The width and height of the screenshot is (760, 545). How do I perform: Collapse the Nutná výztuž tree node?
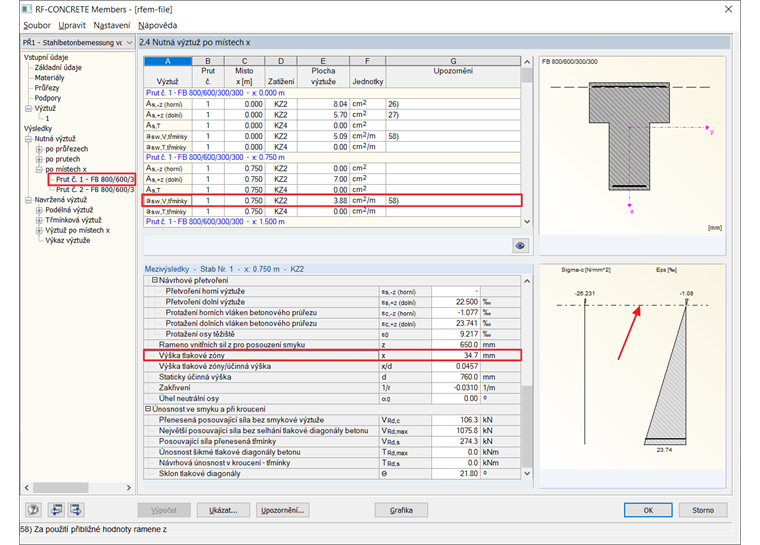pyautogui.click(x=30, y=139)
